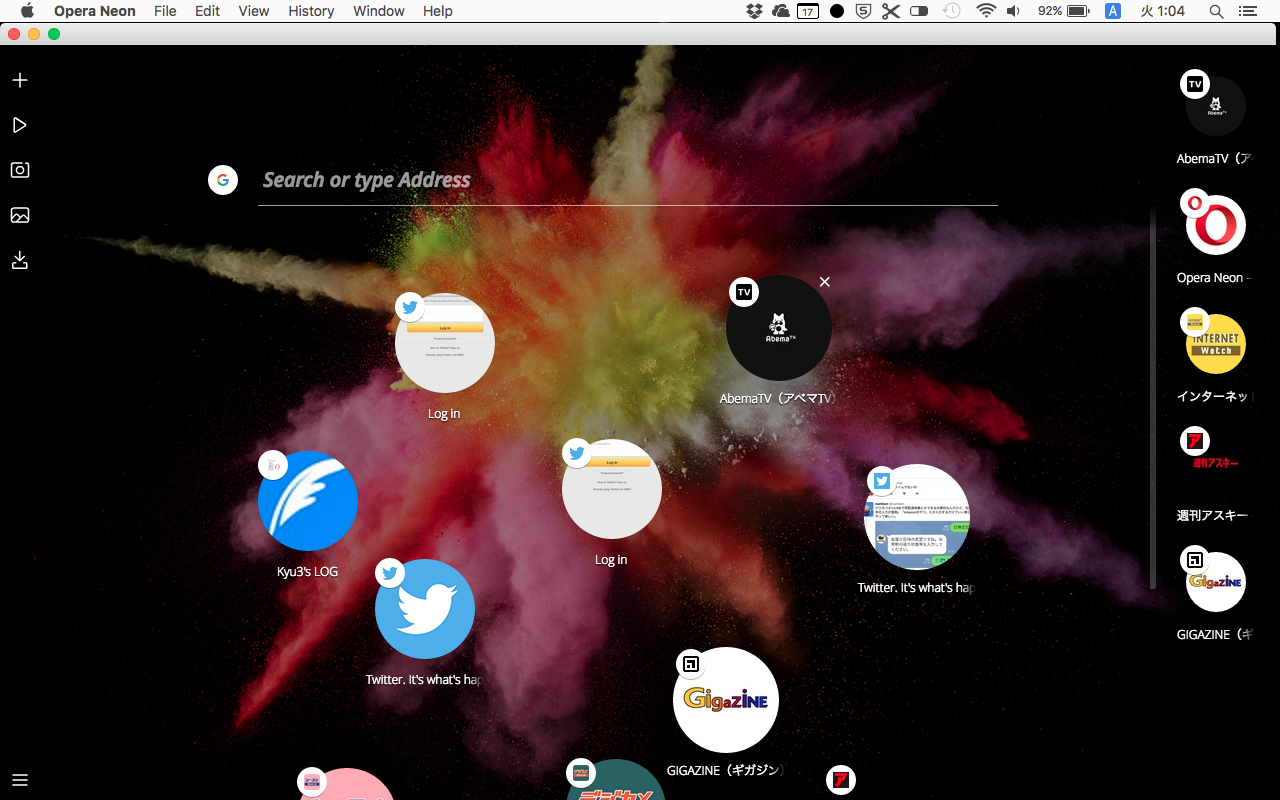Open the calendar 17 menu bar icon

click(x=808, y=11)
